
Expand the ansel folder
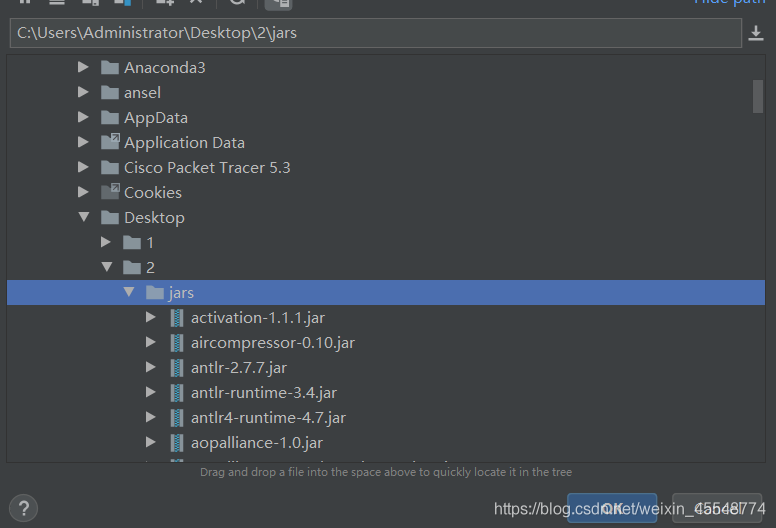point(83,92)
